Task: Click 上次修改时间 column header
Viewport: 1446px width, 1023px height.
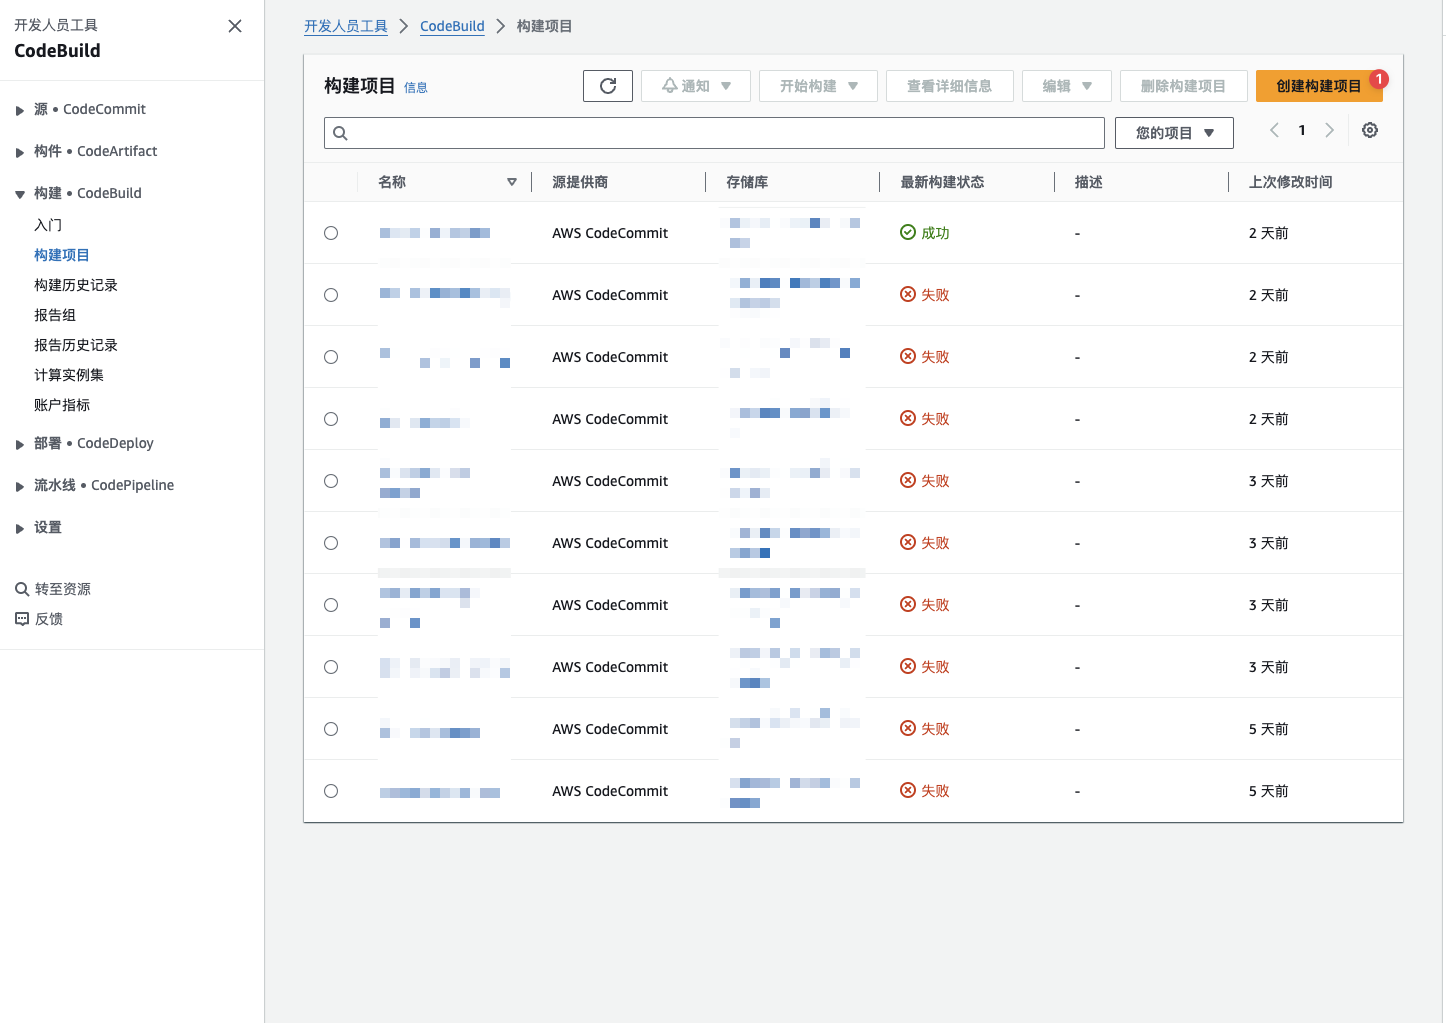Action: tap(1290, 182)
